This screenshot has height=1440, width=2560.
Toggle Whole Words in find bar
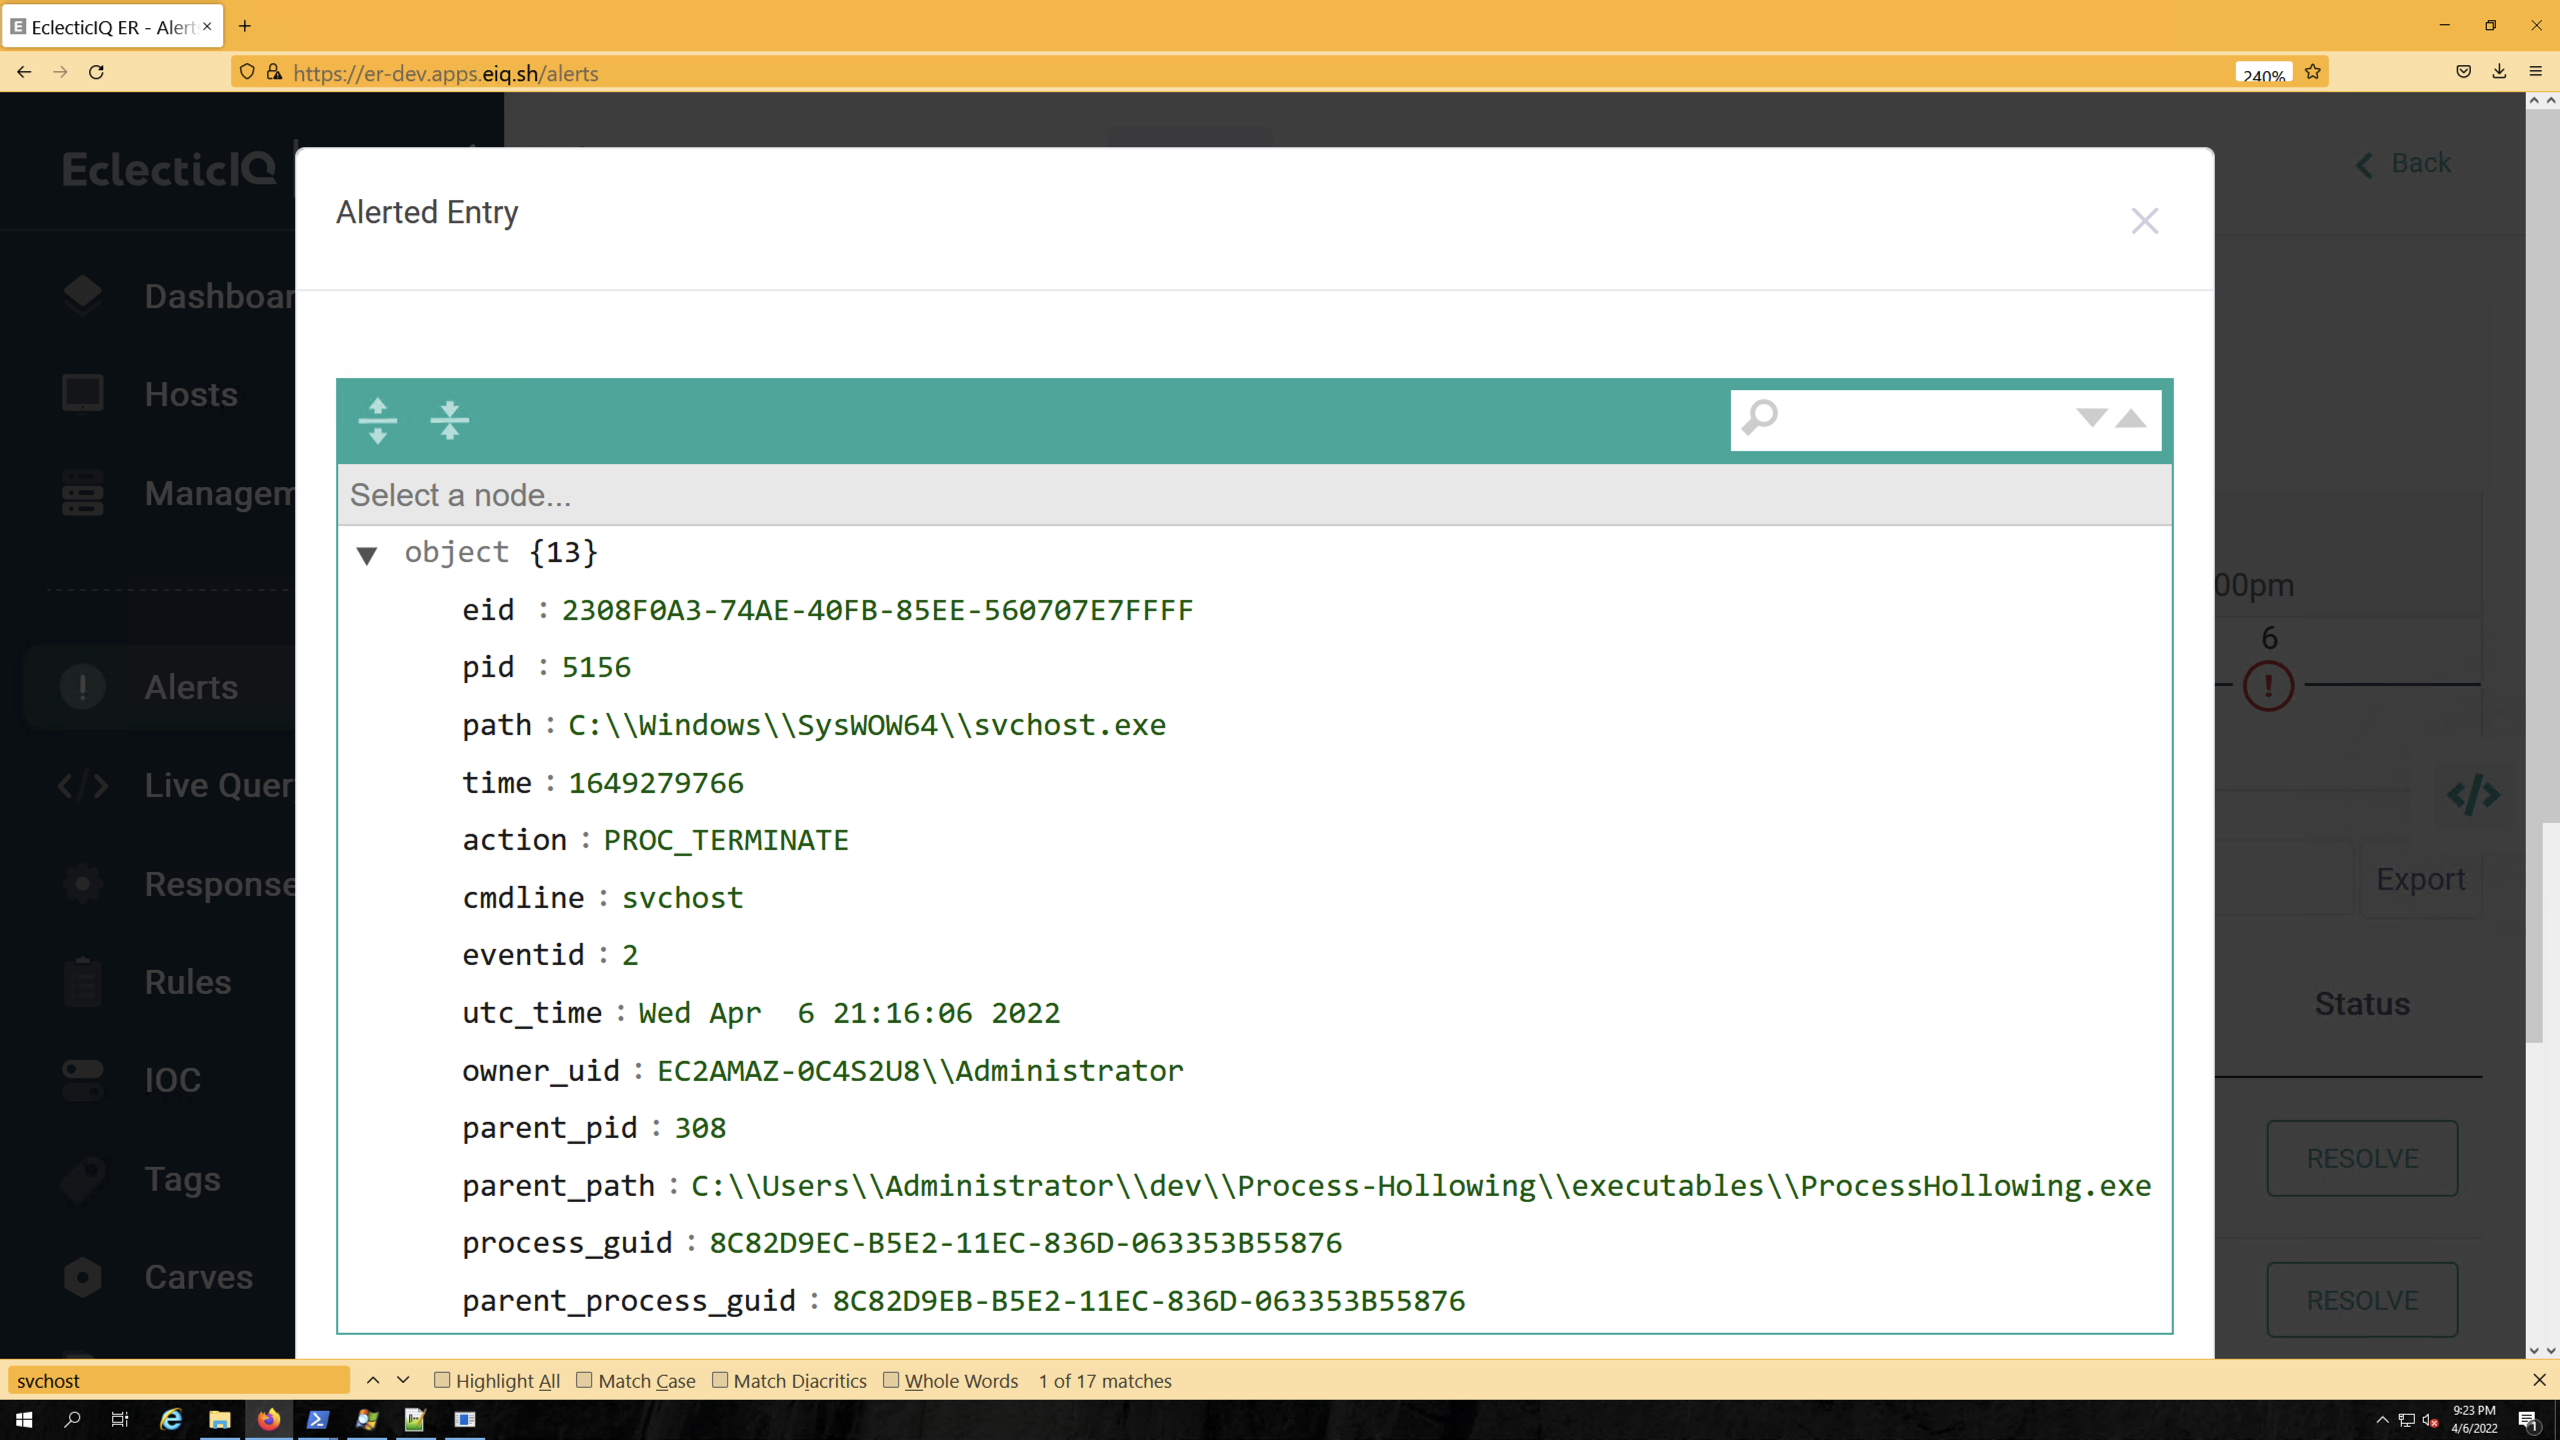tap(891, 1380)
